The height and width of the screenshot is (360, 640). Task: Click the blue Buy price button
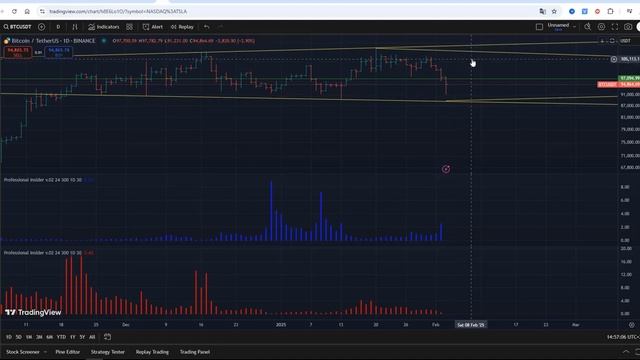[58, 52]
